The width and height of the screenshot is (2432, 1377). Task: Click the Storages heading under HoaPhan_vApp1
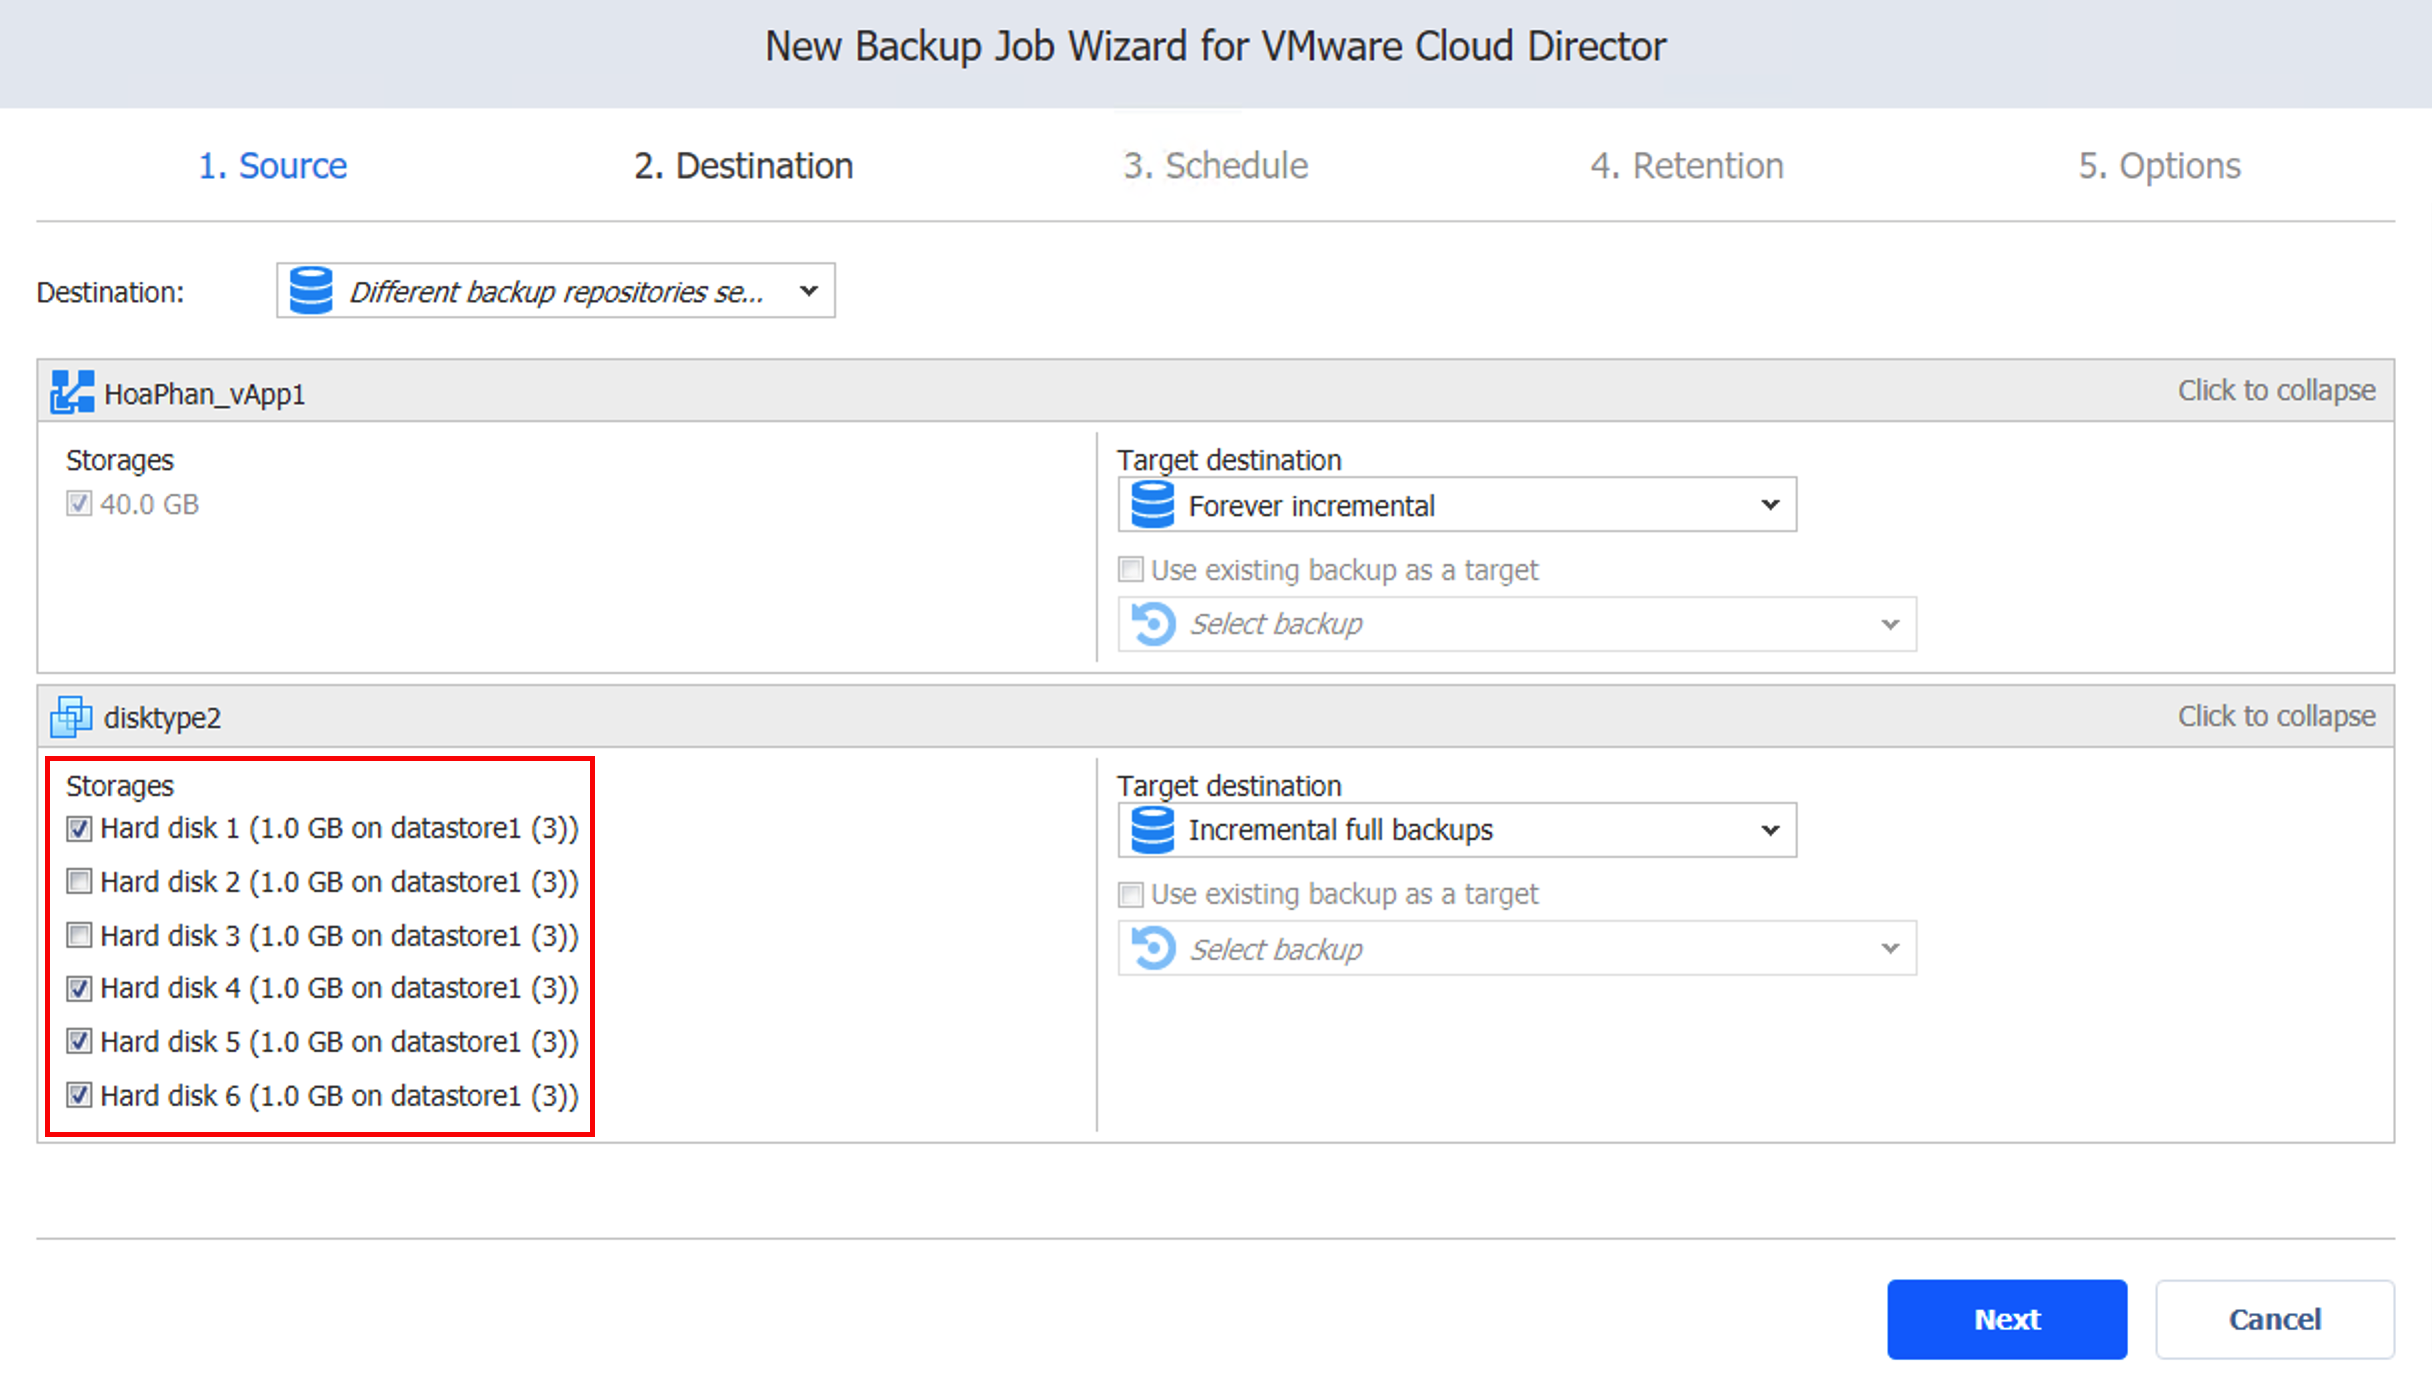120,460
